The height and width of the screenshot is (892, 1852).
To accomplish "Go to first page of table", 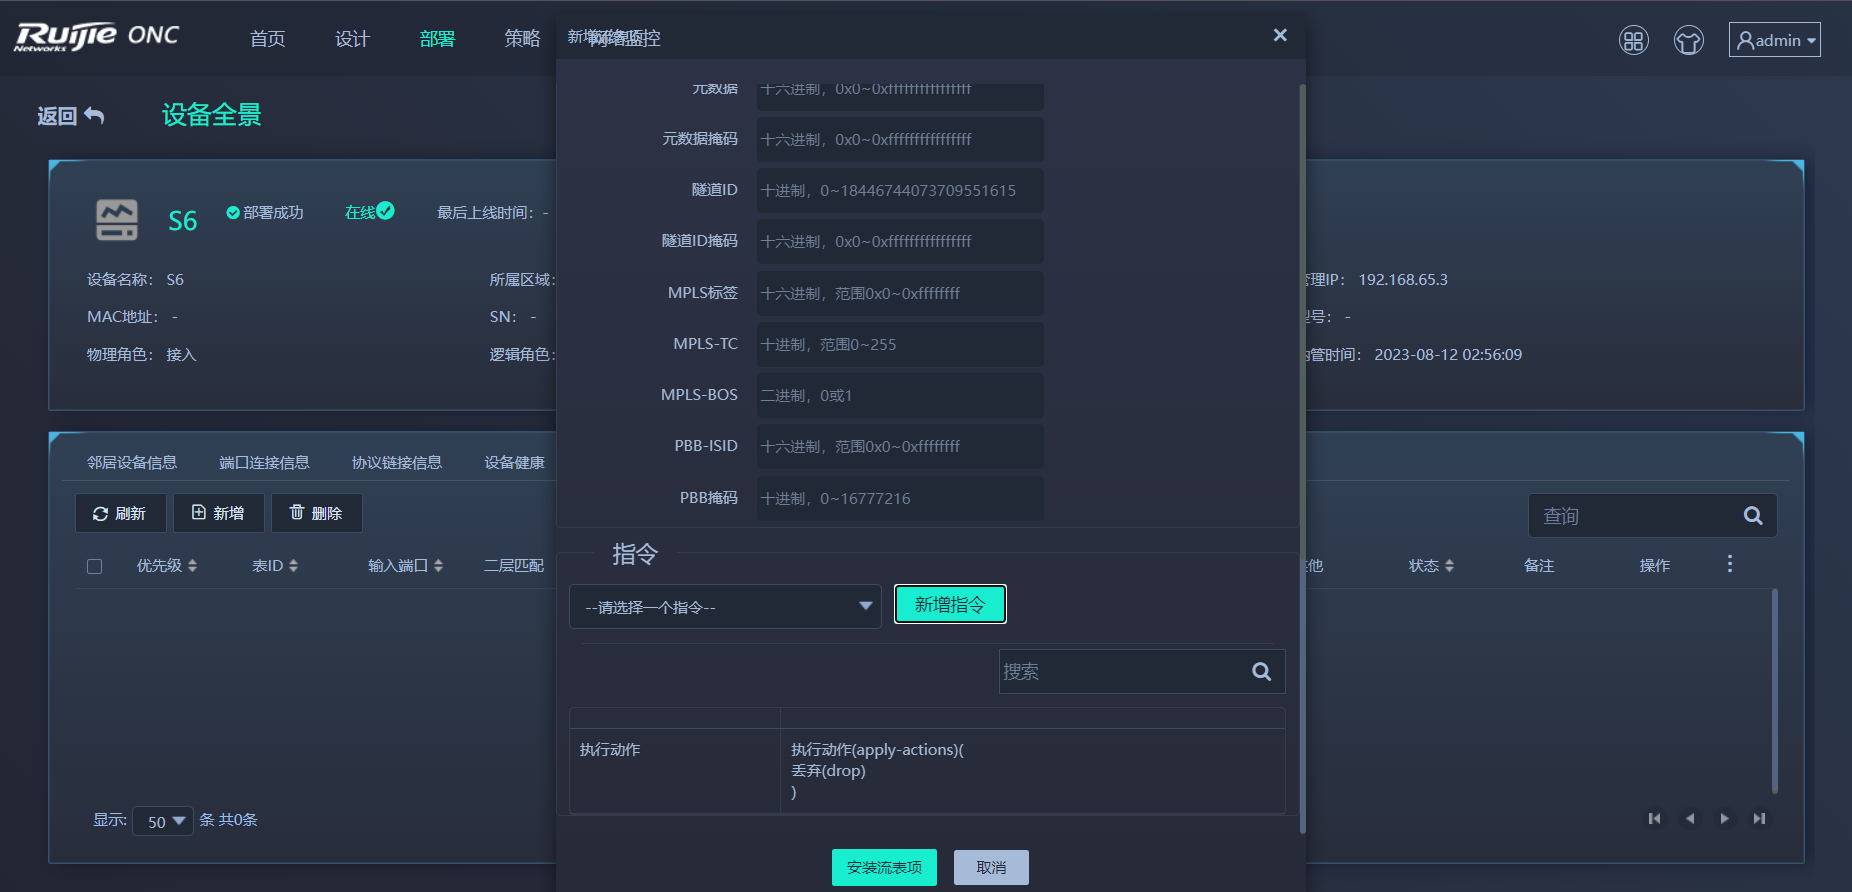I will (1654, 819).
